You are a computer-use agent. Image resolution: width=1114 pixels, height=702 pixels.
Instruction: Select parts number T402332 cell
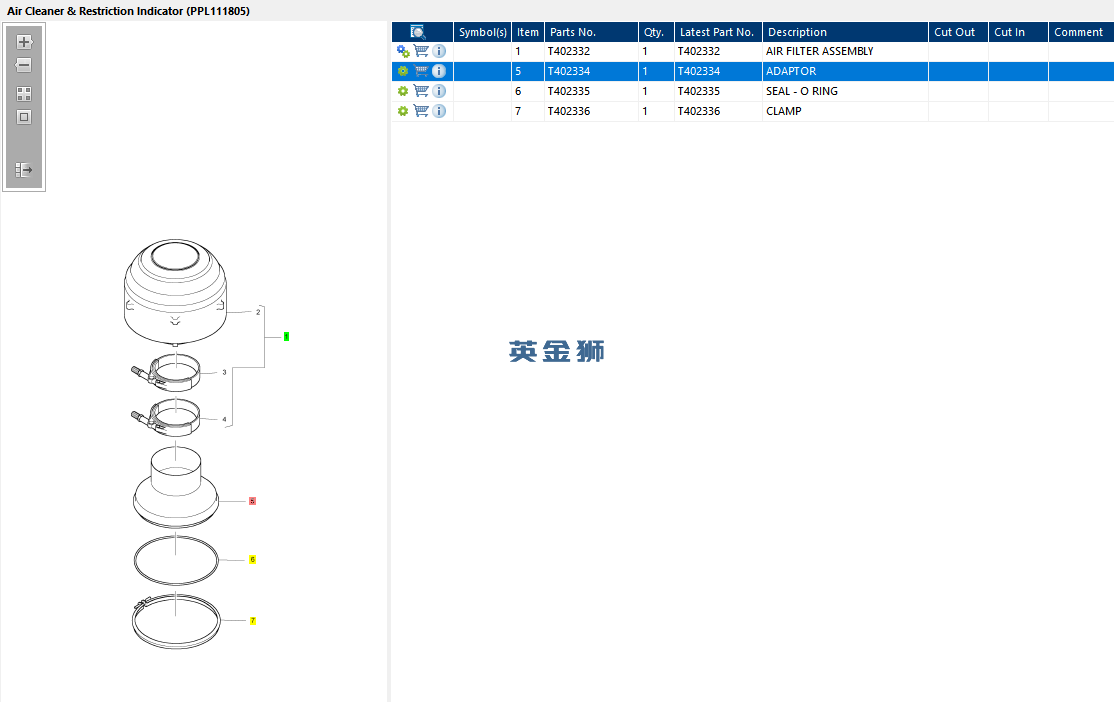pyautogui.click(x=591, y=51)
